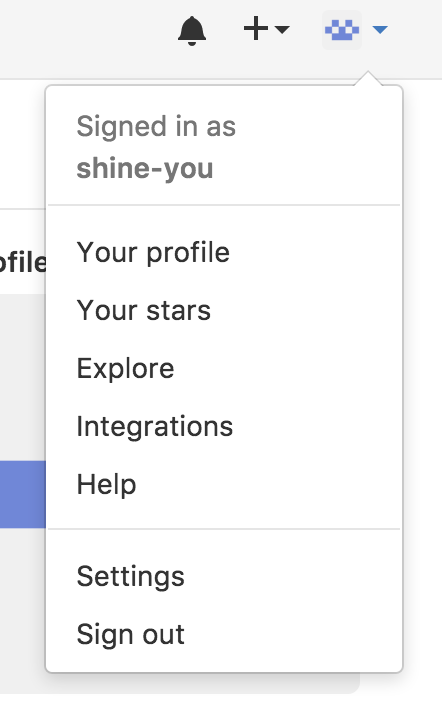Expand the caret beside the plus icon
The width and height of the screenshot is (442, 706).
pyautogui.click(x=282, y=29)
